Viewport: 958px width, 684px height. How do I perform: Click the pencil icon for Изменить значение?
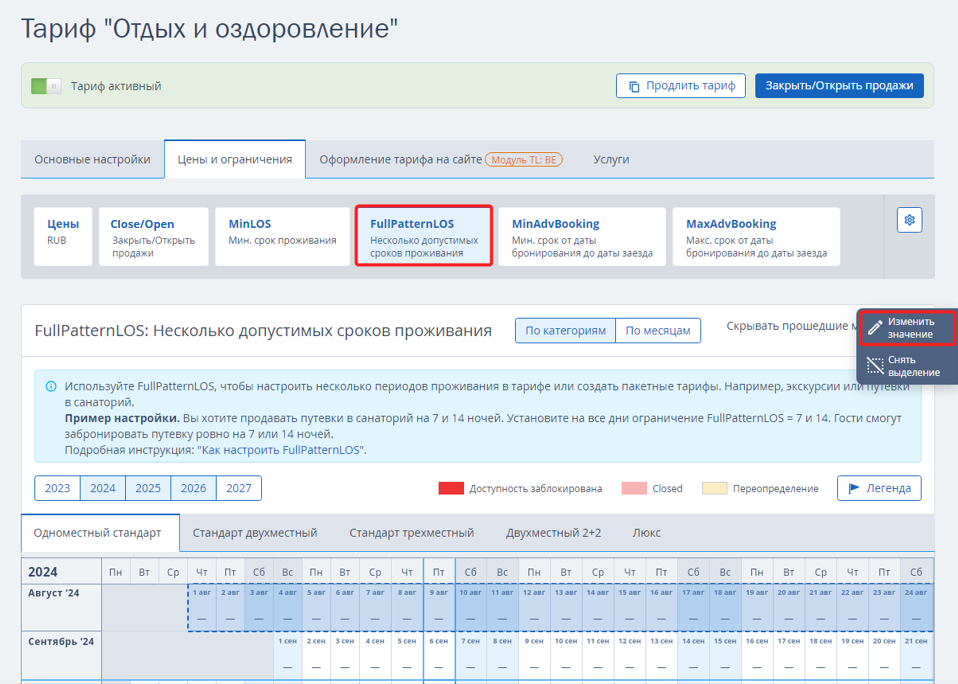click(x=875, y=328)
